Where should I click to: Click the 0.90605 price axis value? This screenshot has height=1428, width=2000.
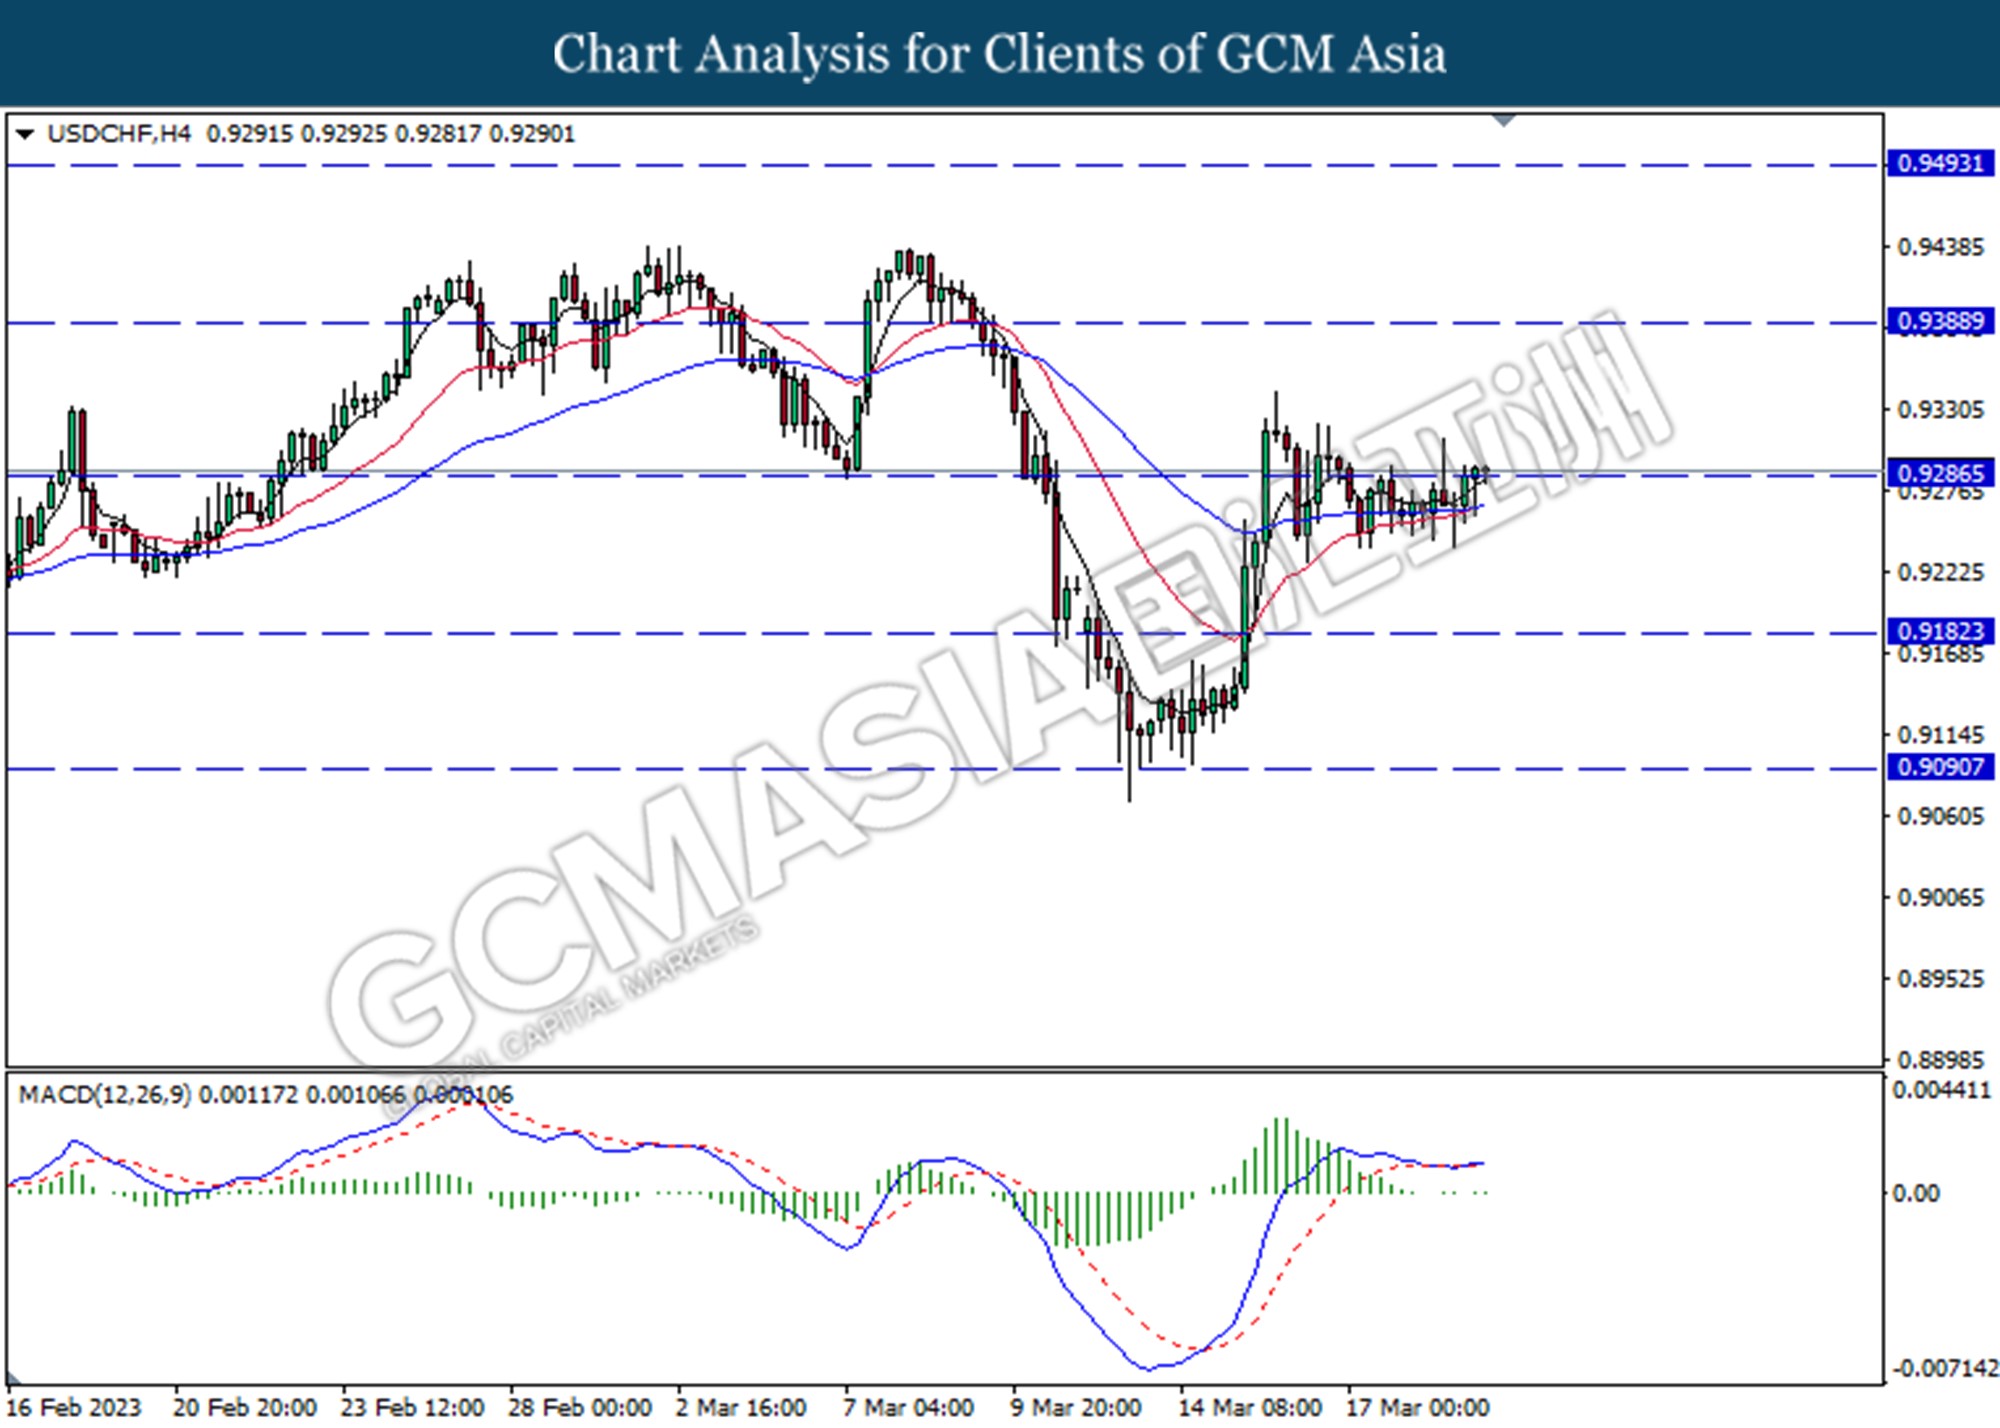[1941, 817]
